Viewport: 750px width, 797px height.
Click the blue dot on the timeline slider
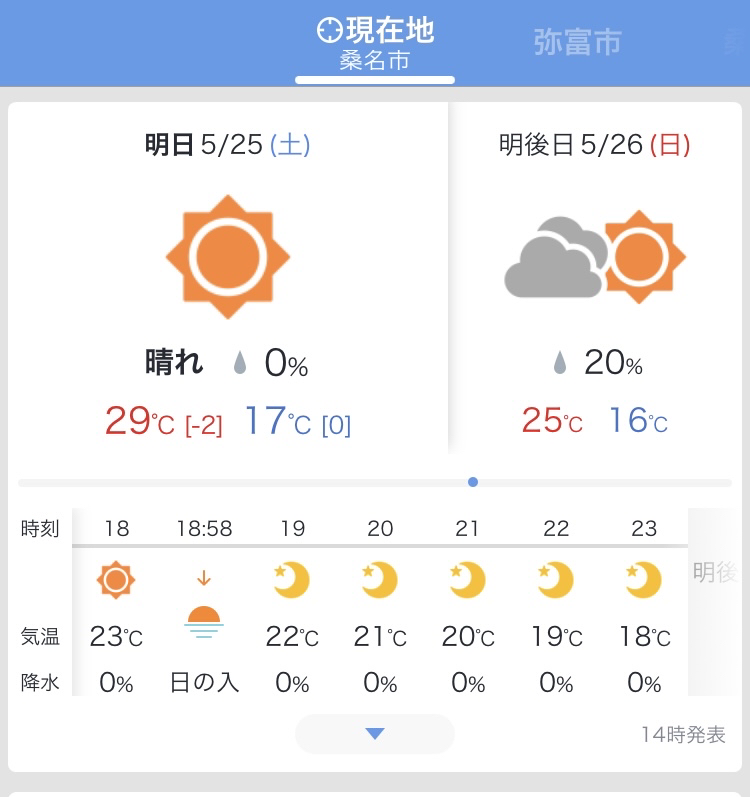[x=473, y=482]
